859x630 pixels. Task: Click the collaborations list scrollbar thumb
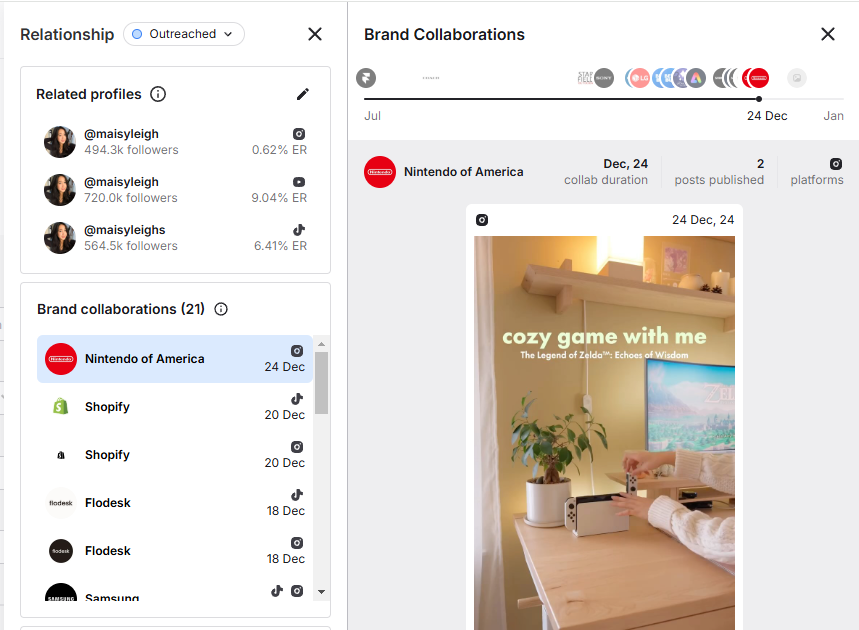point(322,383)
